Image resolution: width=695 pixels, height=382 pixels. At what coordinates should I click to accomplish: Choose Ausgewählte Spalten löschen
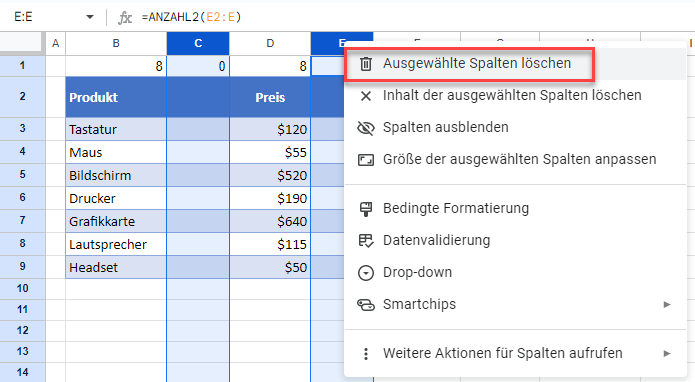coord(477,63)
